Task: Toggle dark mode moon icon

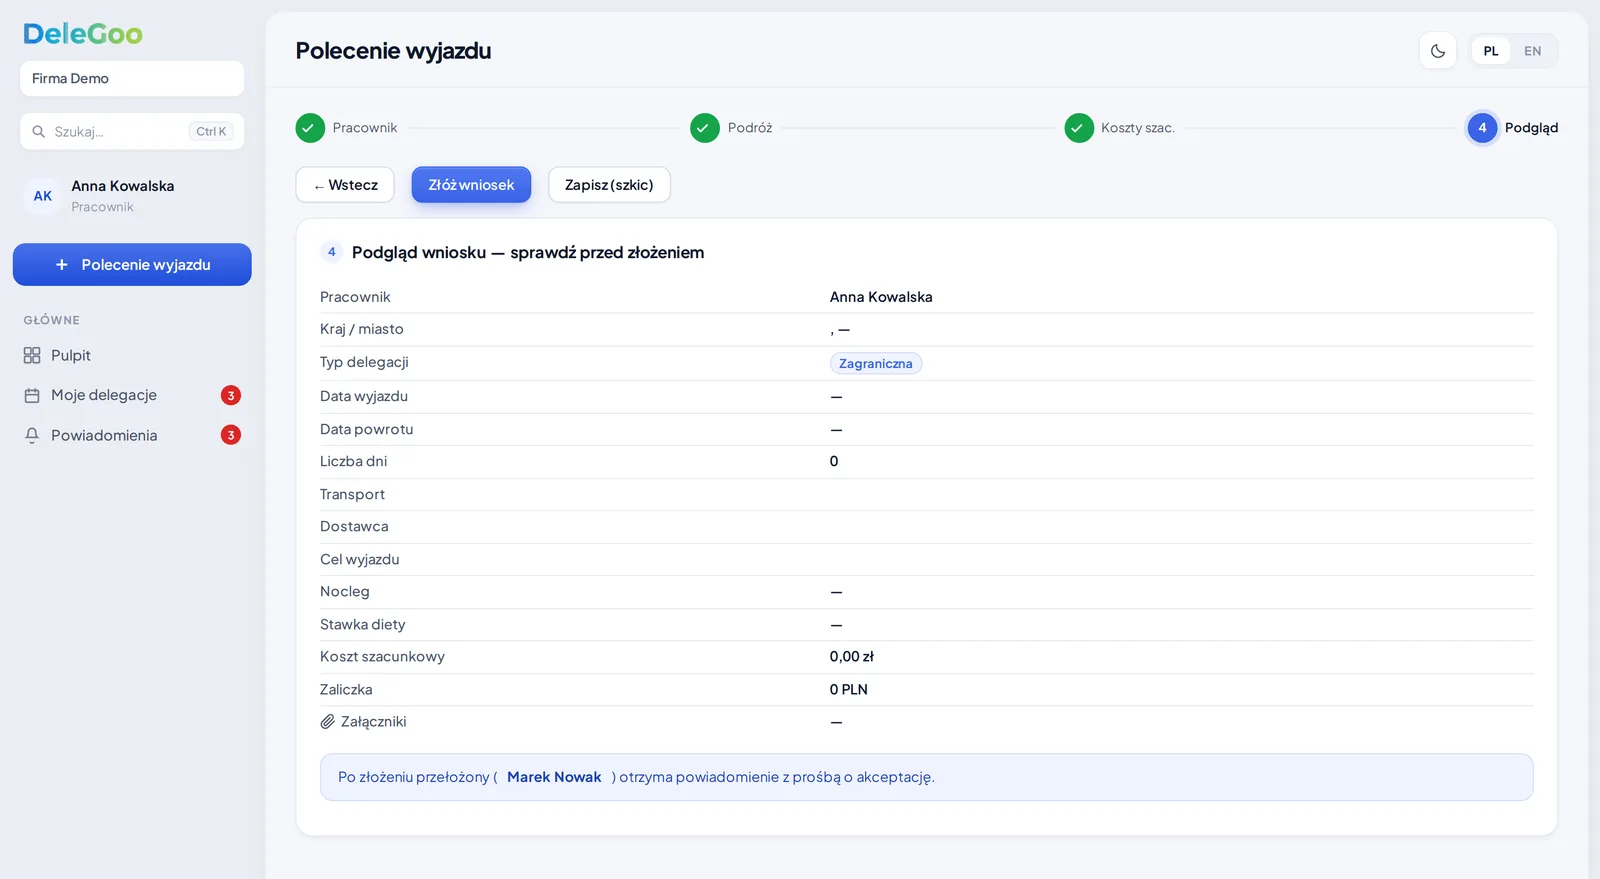Action: point(1437,51)
